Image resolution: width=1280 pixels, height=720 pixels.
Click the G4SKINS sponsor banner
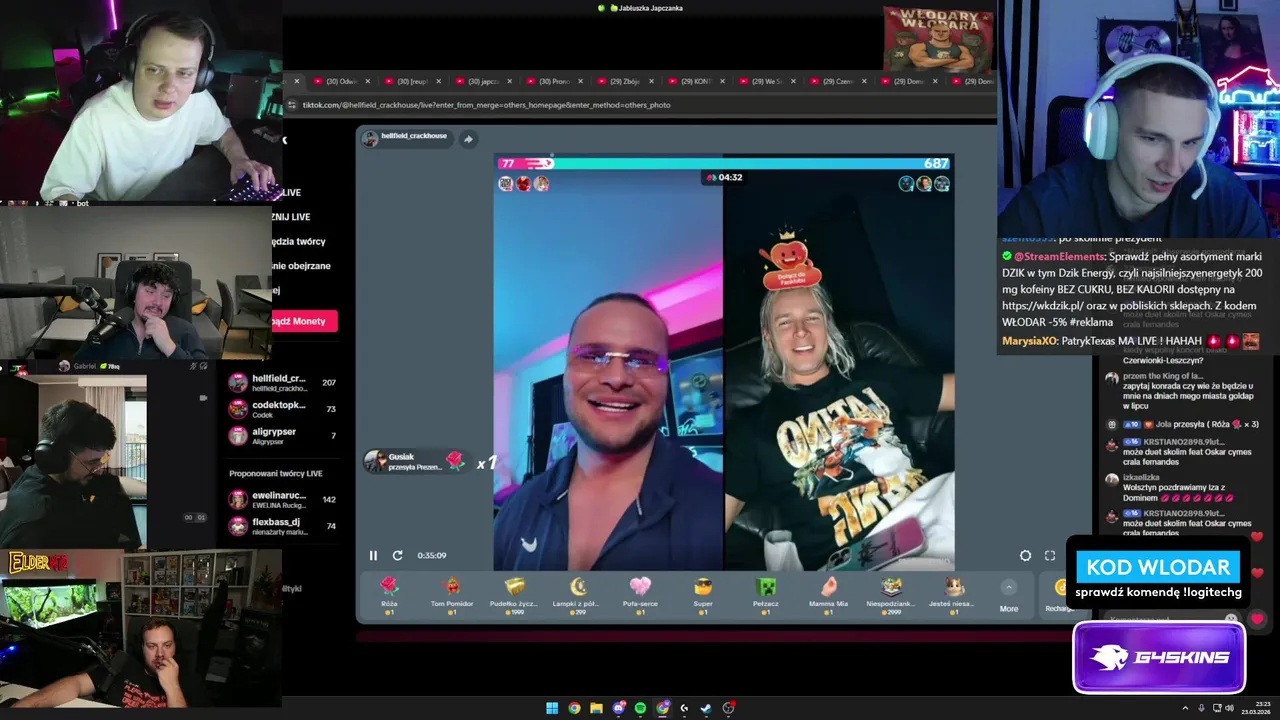point(1159,657)
